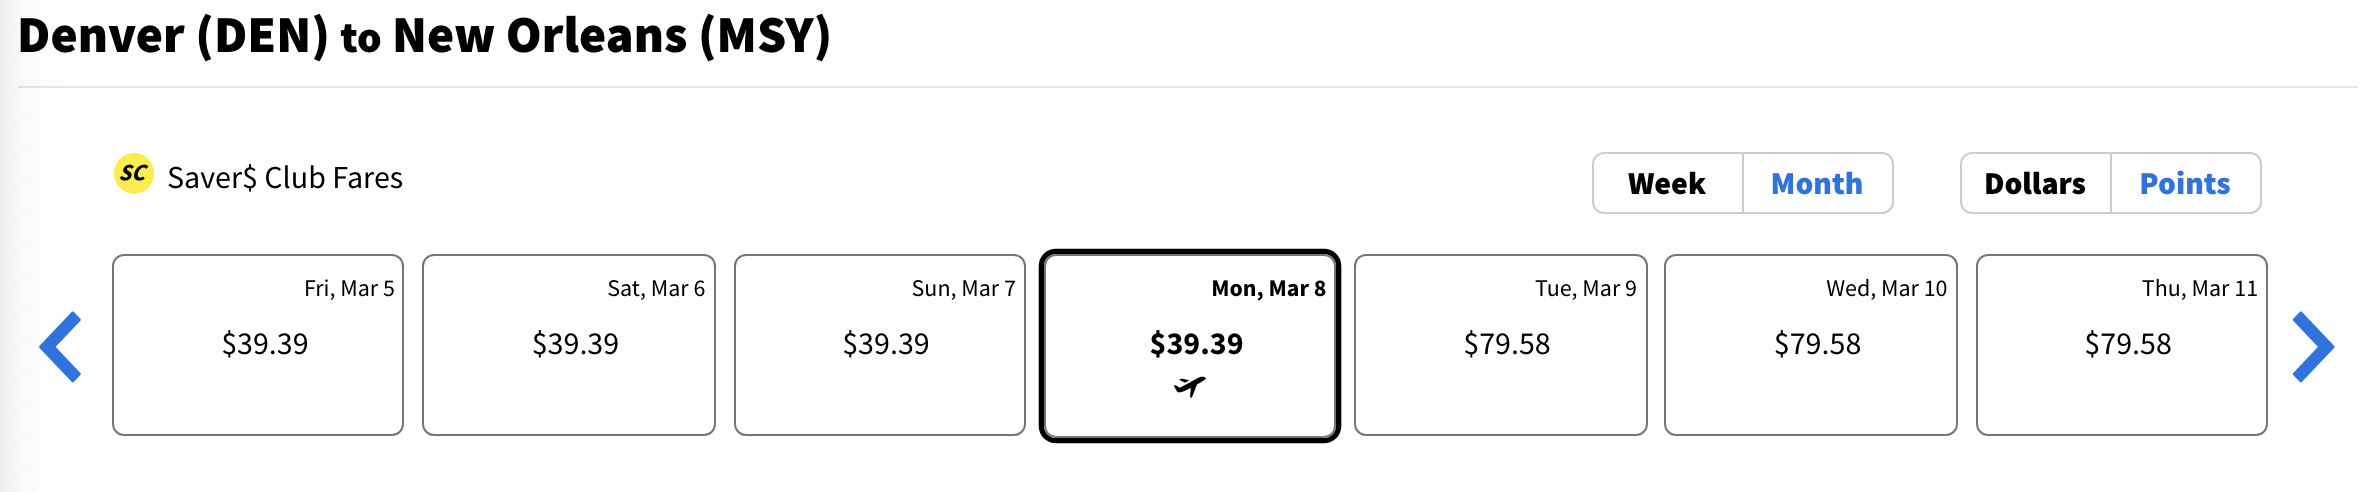The height and width of the screenshot is (492, 2372).
Task: Click the airplane icon on Mon, Mar 8
Action: 1190,386
